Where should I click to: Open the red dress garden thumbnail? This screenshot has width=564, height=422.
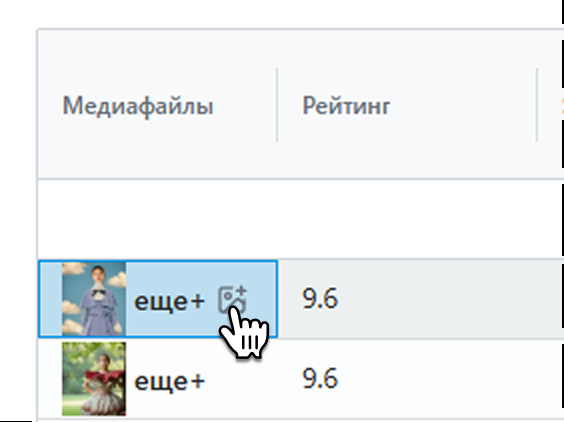point(94,379)
